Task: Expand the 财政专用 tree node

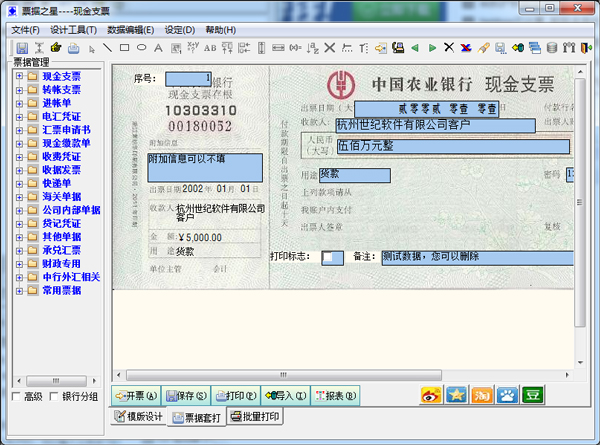Action: tap(20, 263)
